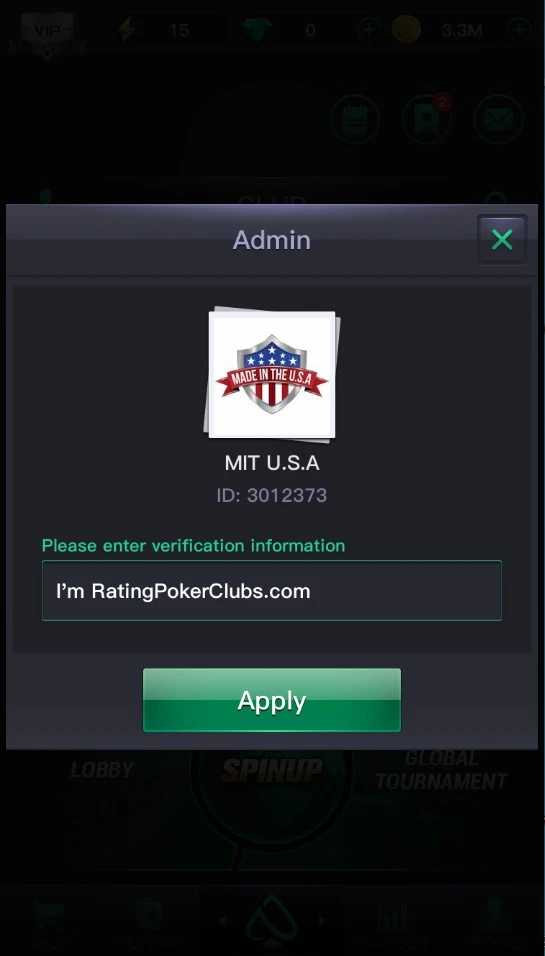Select GLOBAL TOURNAMENT
This screenshot has height=956, width=545.
click(x=441, y=770)
